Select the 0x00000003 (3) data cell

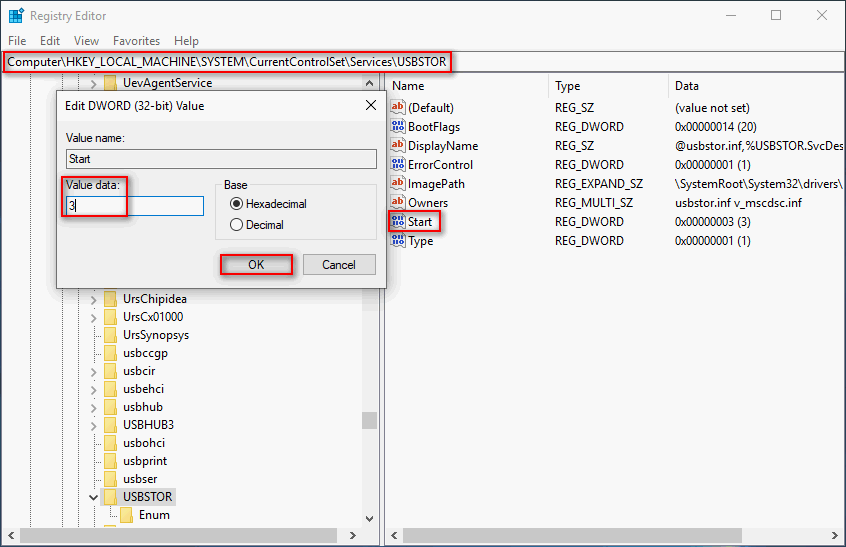click(712, 221)
